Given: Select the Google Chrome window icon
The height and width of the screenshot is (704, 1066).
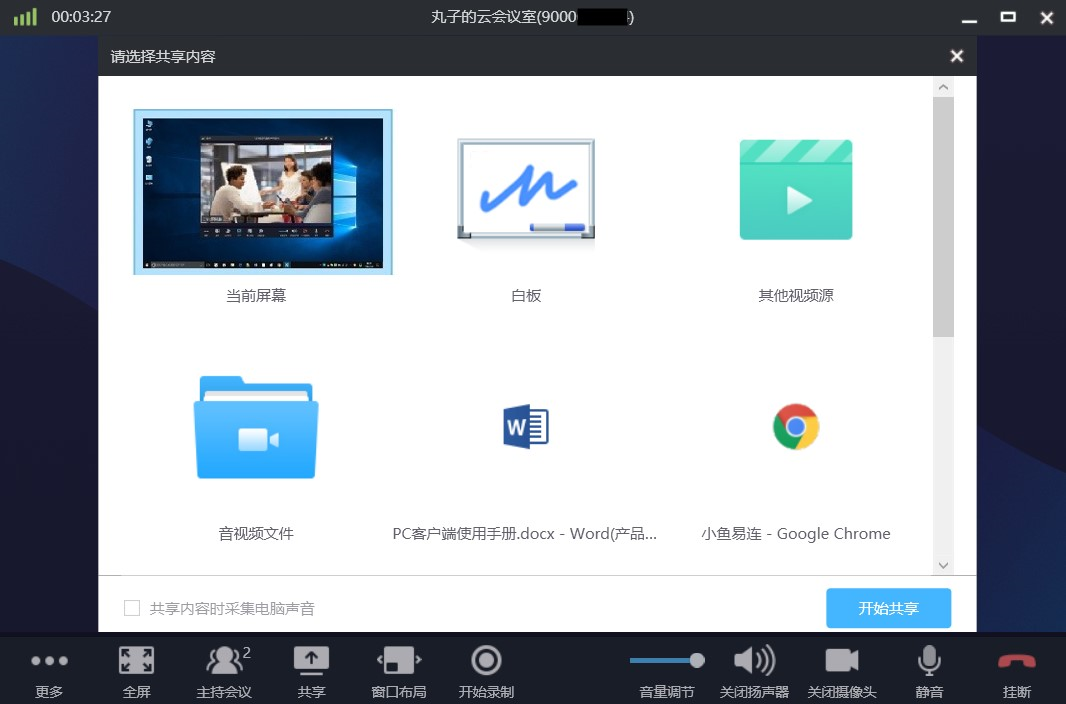Looking at the screenshot, I should point(796,427).
